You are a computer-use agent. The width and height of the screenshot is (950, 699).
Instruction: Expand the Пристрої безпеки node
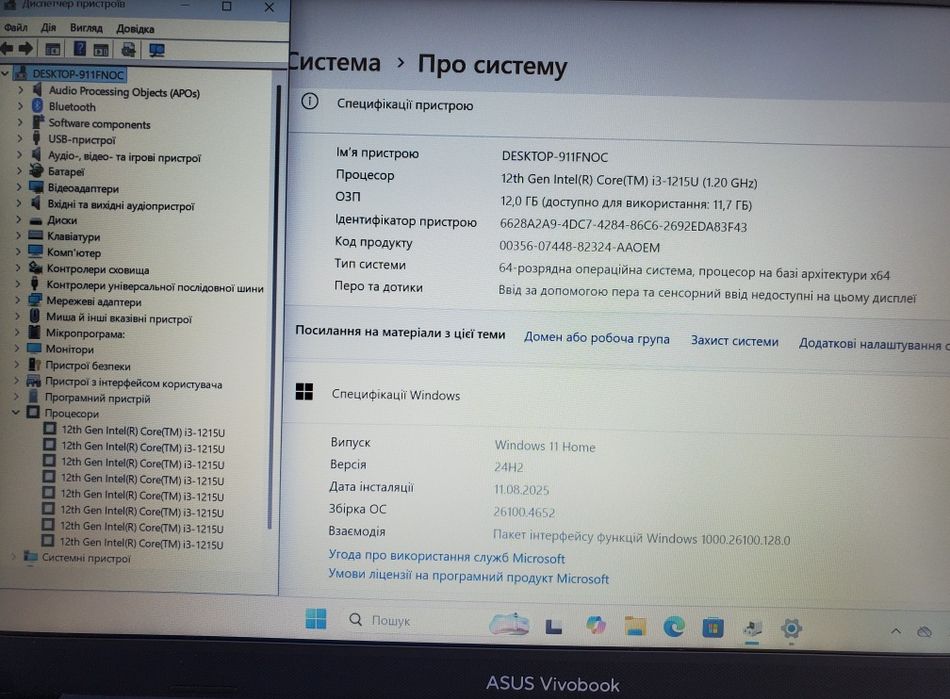pos(17,365)
